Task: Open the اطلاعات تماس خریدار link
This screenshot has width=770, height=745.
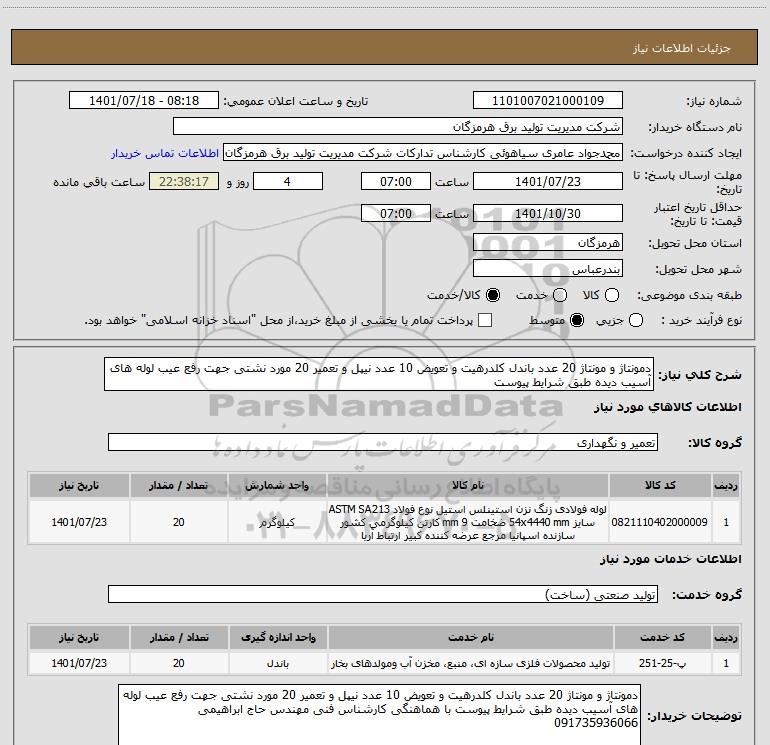Action: click(165, 153)
